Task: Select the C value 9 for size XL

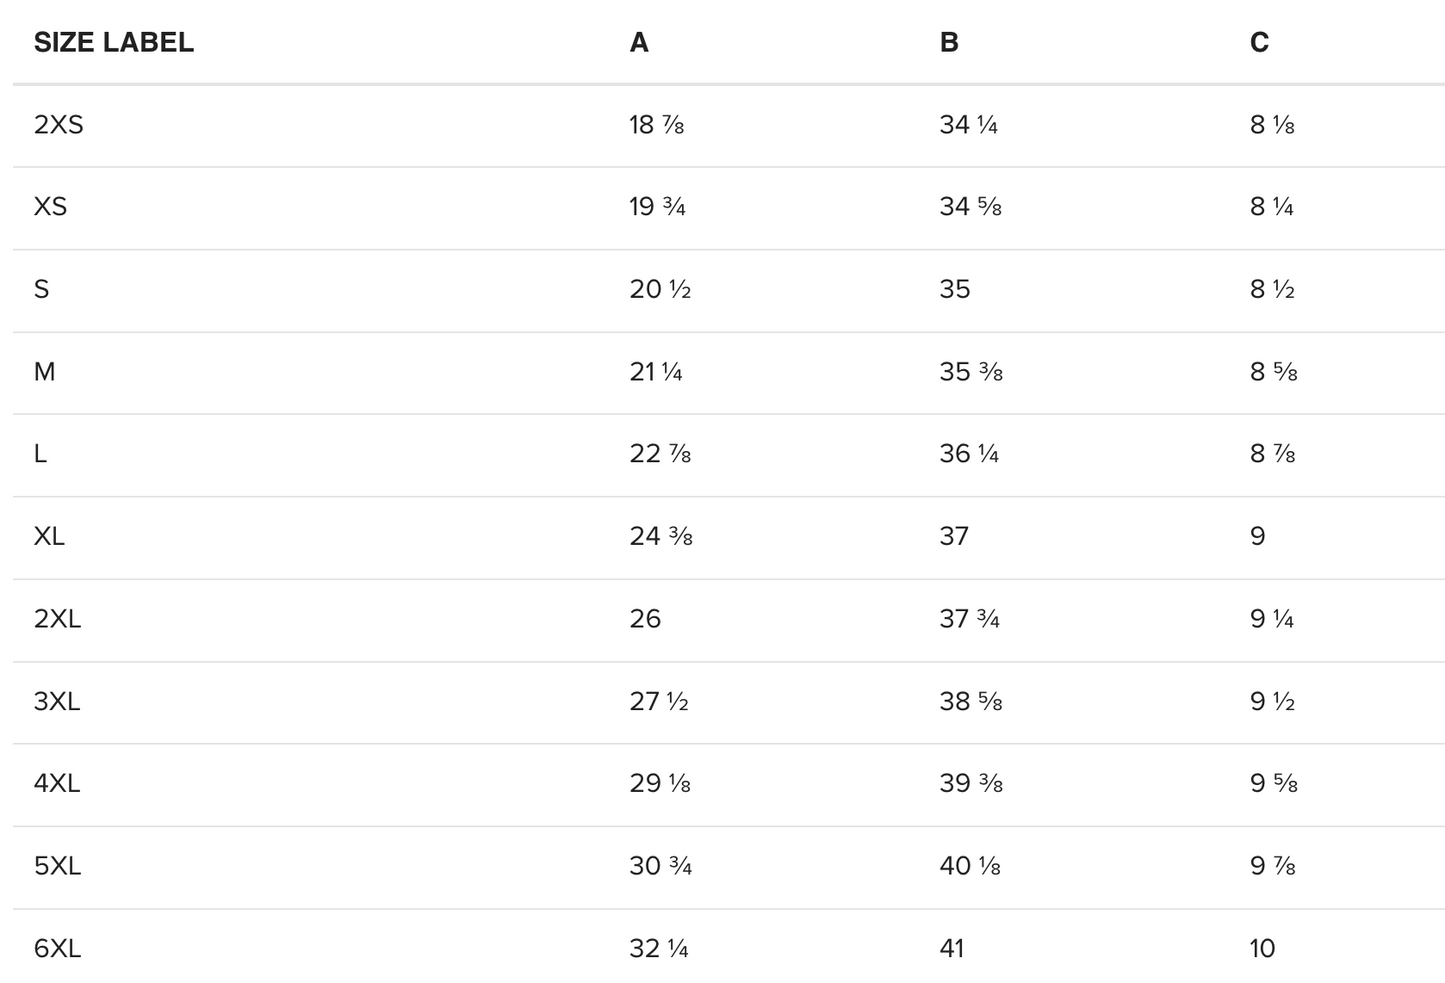Action: [1258, 536]
